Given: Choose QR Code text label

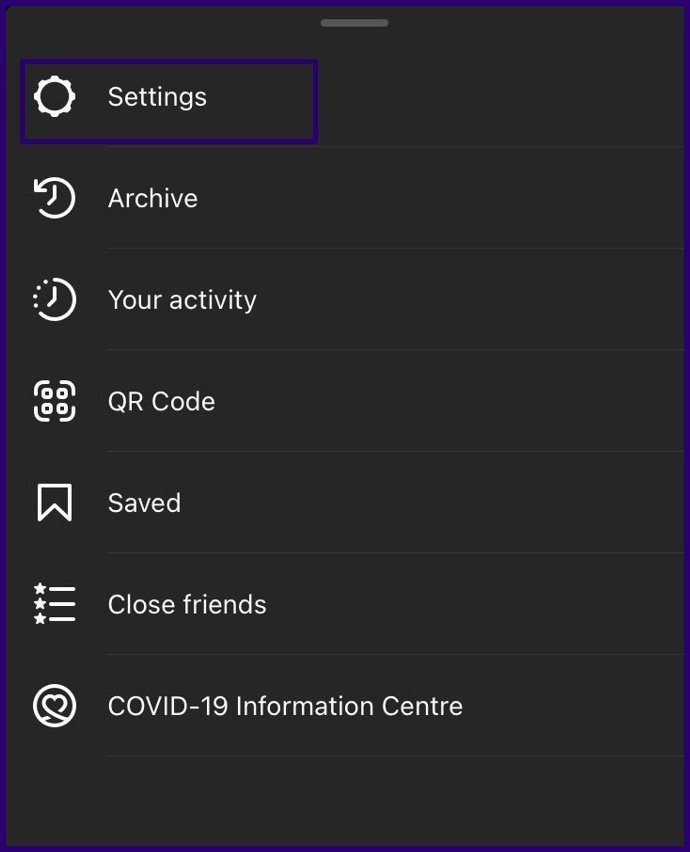Looking at the screenshot, I should pyautogui.click(x=161, y=402).
